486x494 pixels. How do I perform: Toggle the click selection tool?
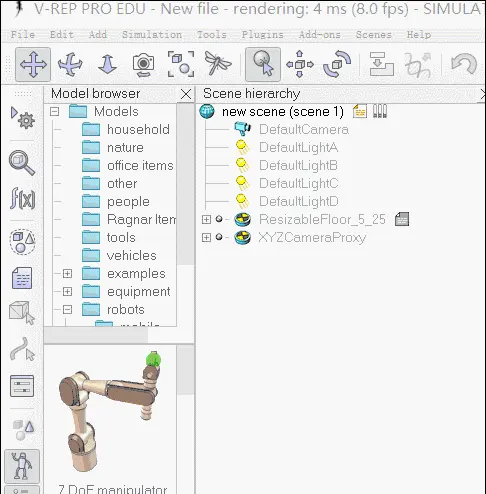point(263,64)
